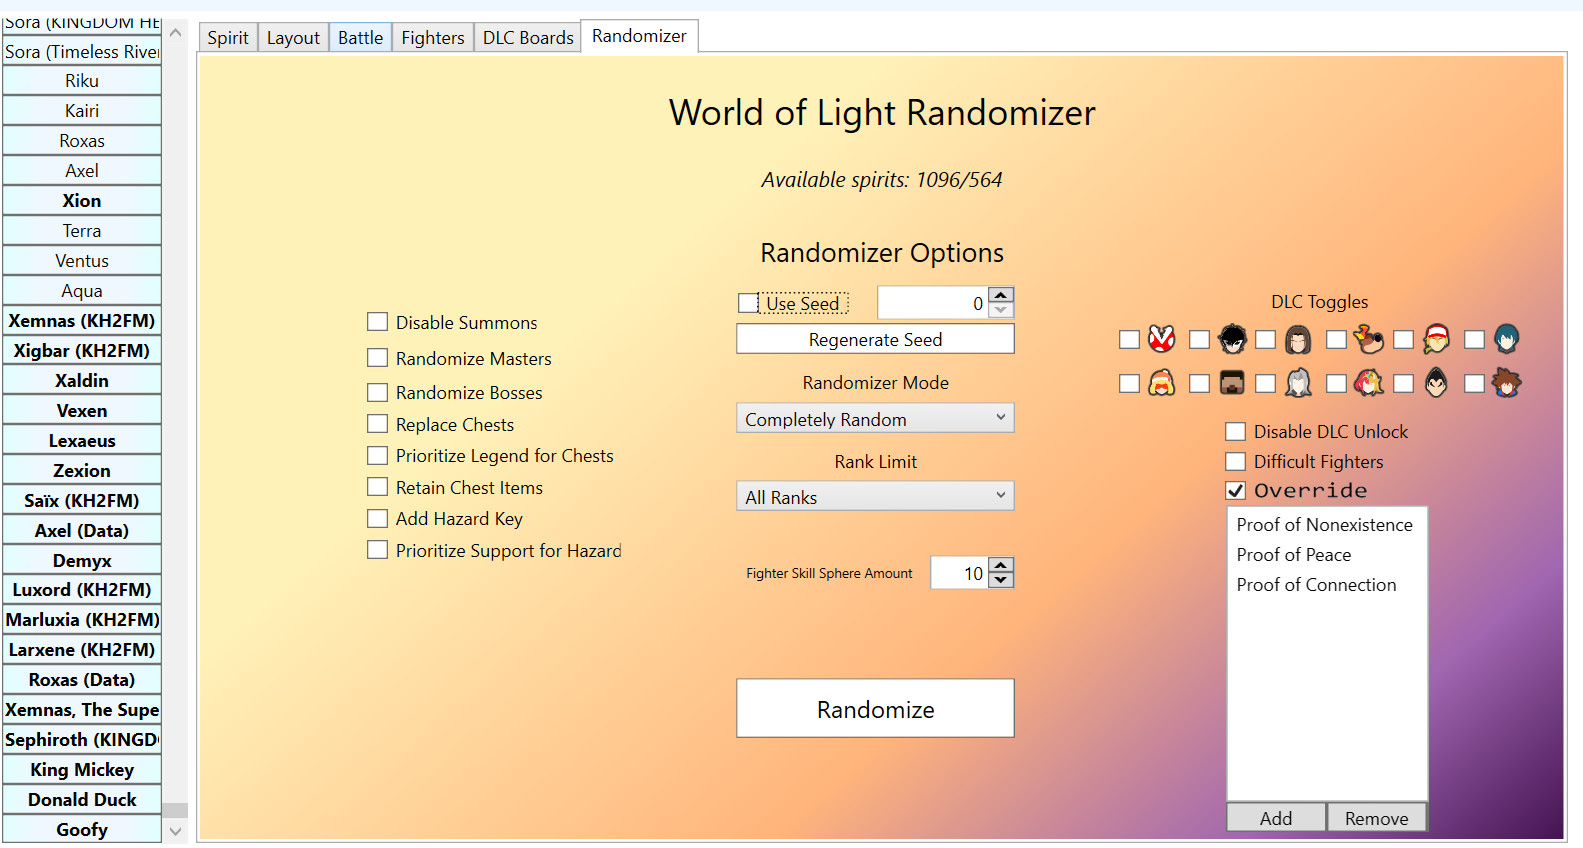
Task: Click the Terry DLC fighter icon
Action: 1436,339
